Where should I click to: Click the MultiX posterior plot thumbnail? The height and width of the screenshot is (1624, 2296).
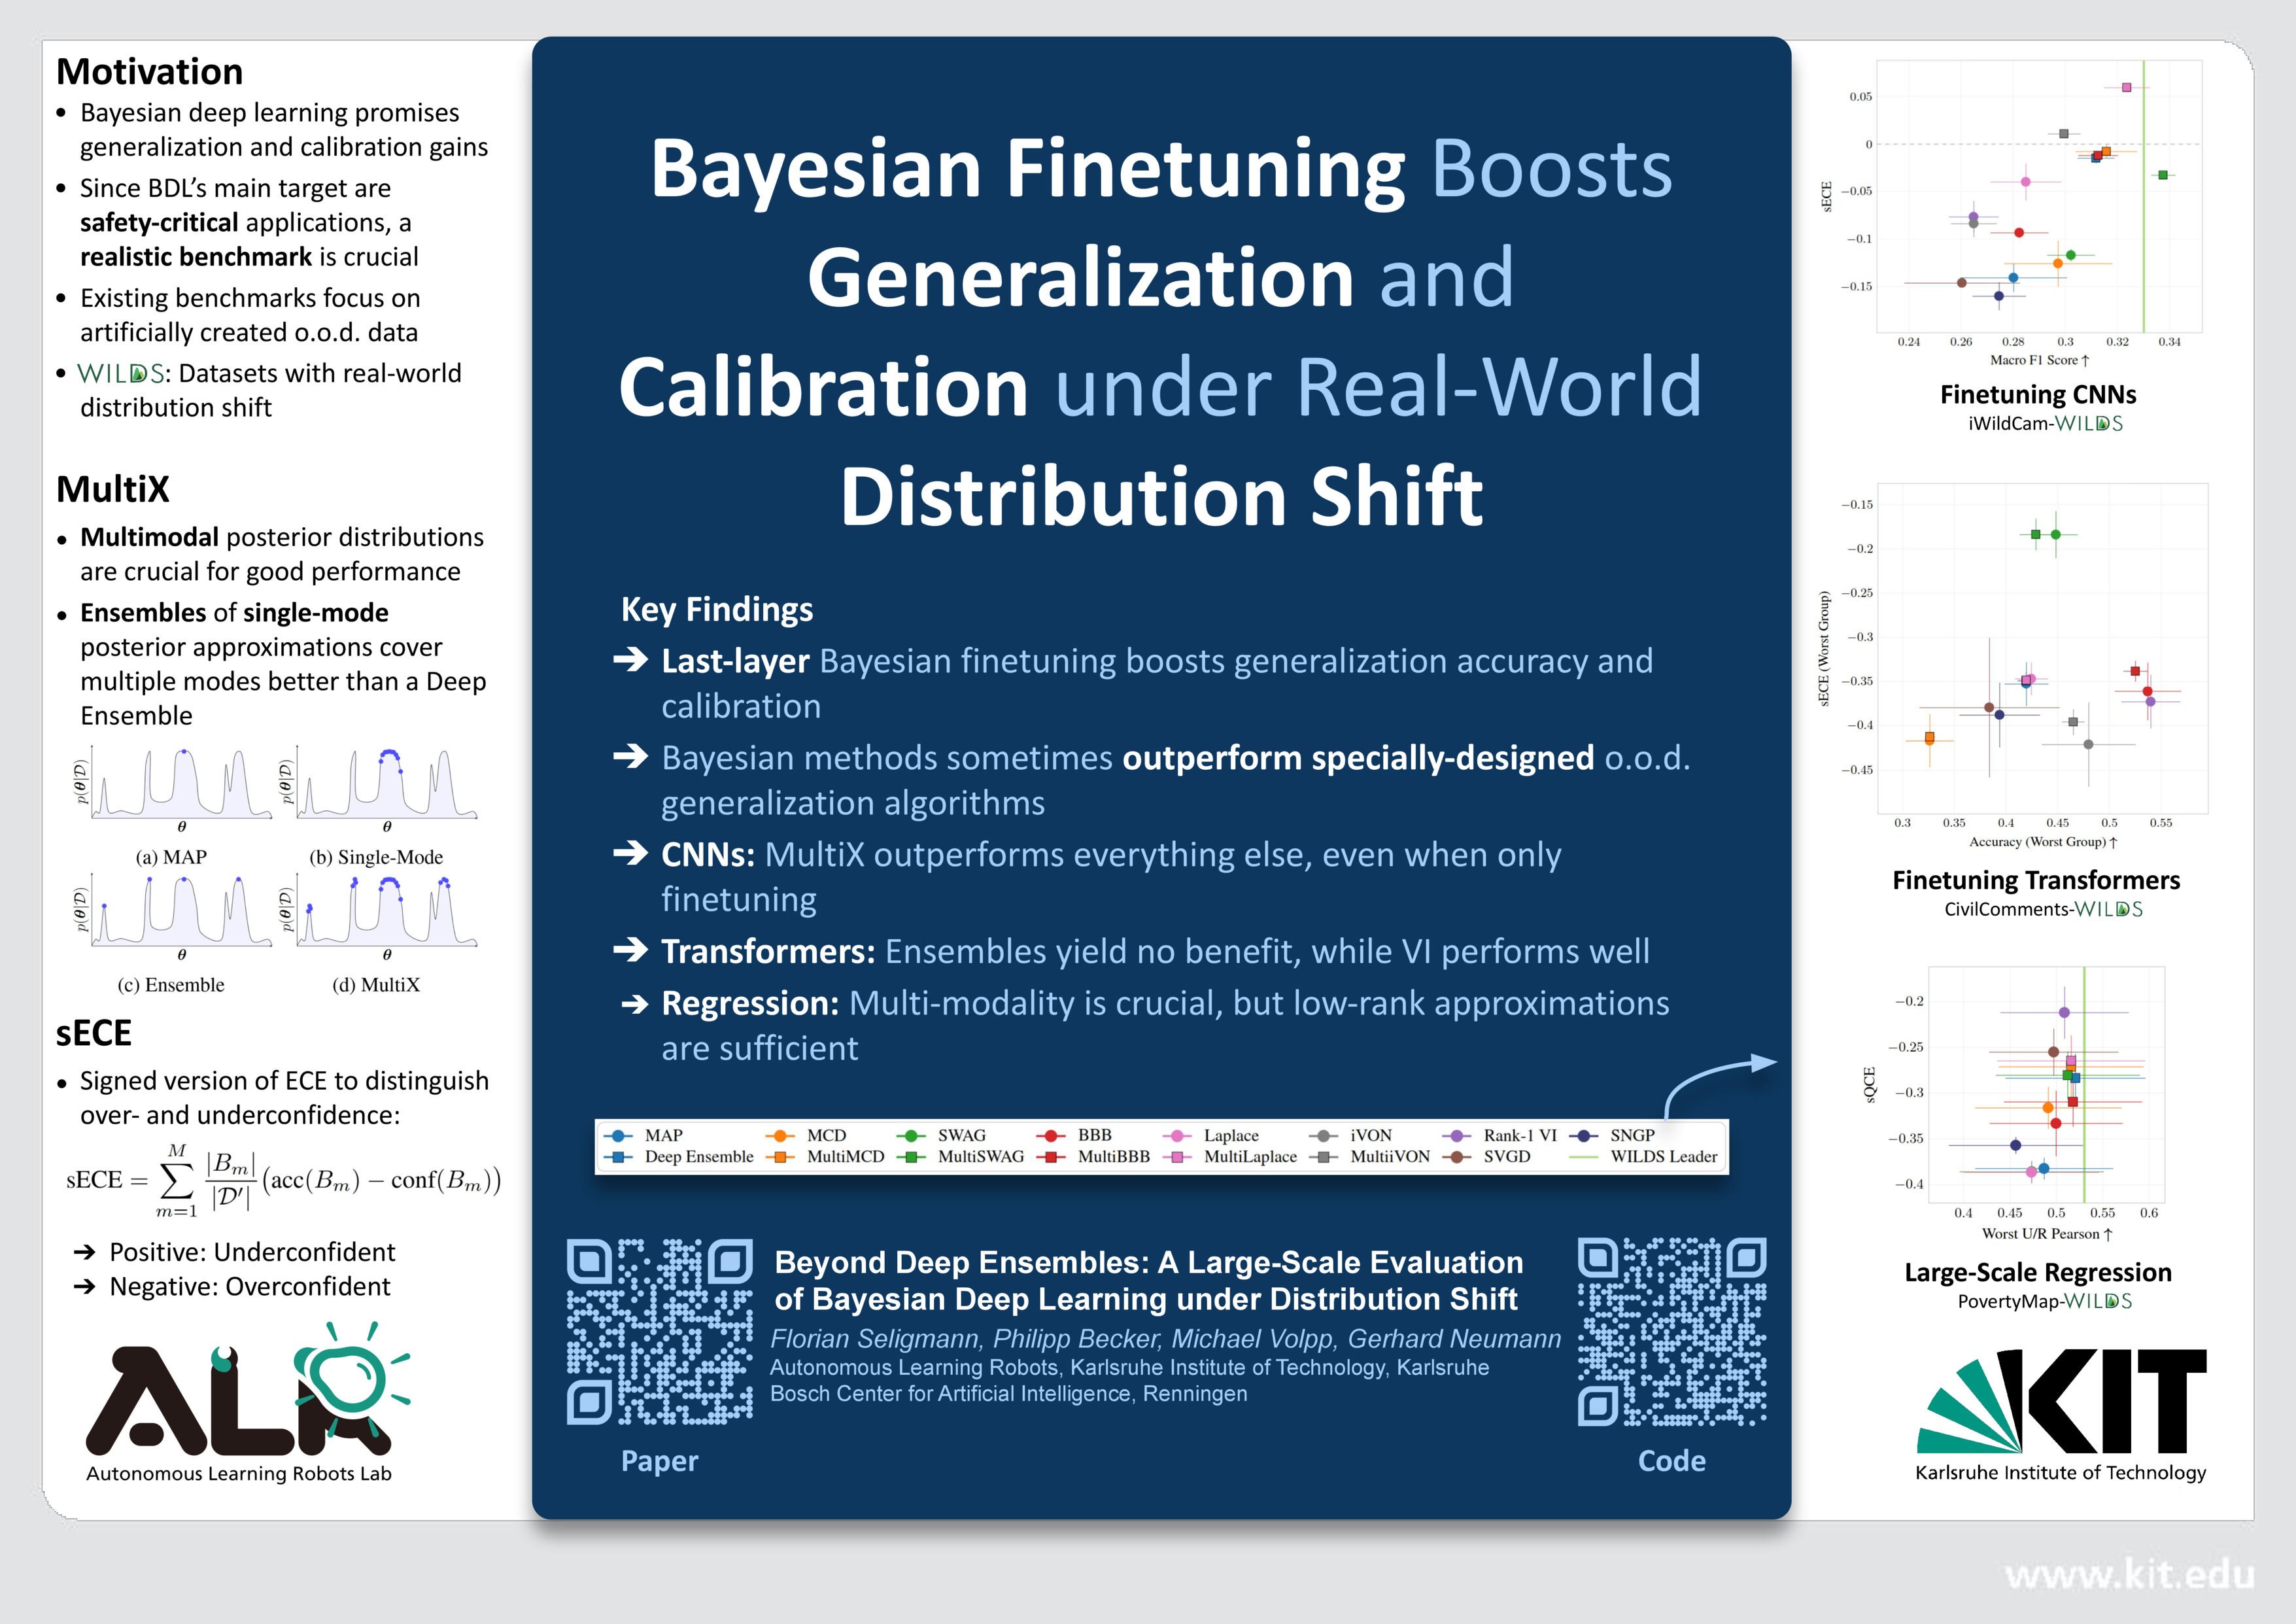point(386,912)
